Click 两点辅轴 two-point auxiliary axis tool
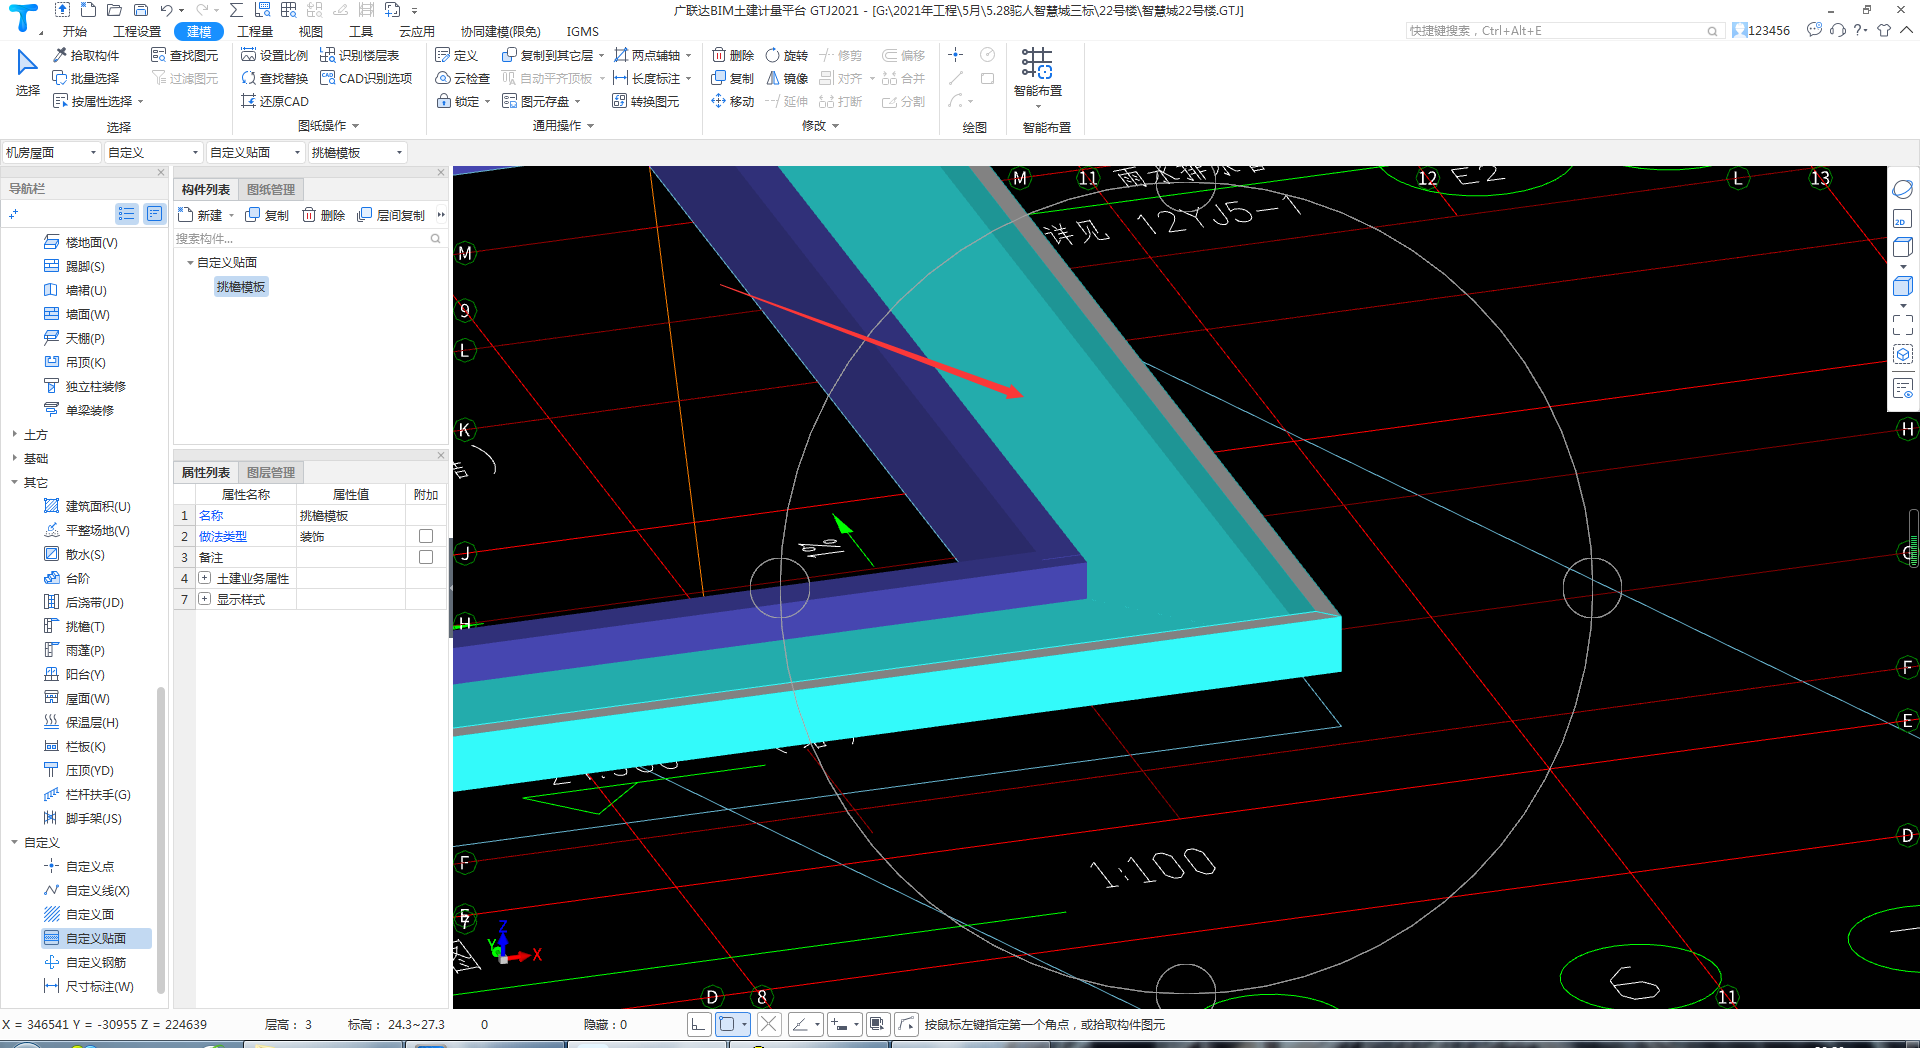The height and width of the screenshot is (1048, 1920). click(652, 55)
